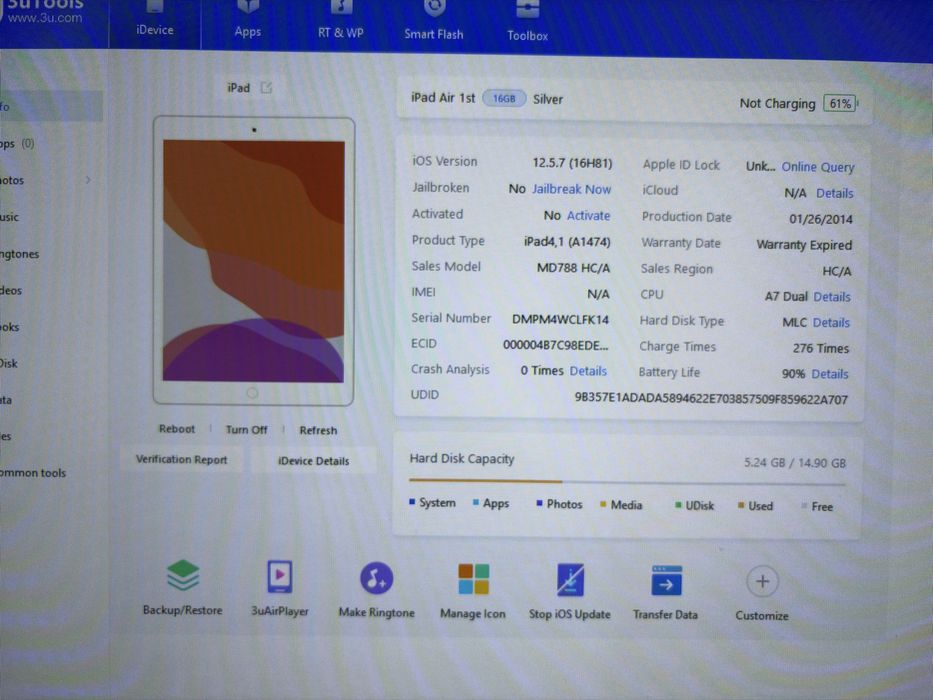Click the 5.24 GB / 14.90 GB capacity text
This screenshot has width=933, height=700.
(x=795, y=462)
